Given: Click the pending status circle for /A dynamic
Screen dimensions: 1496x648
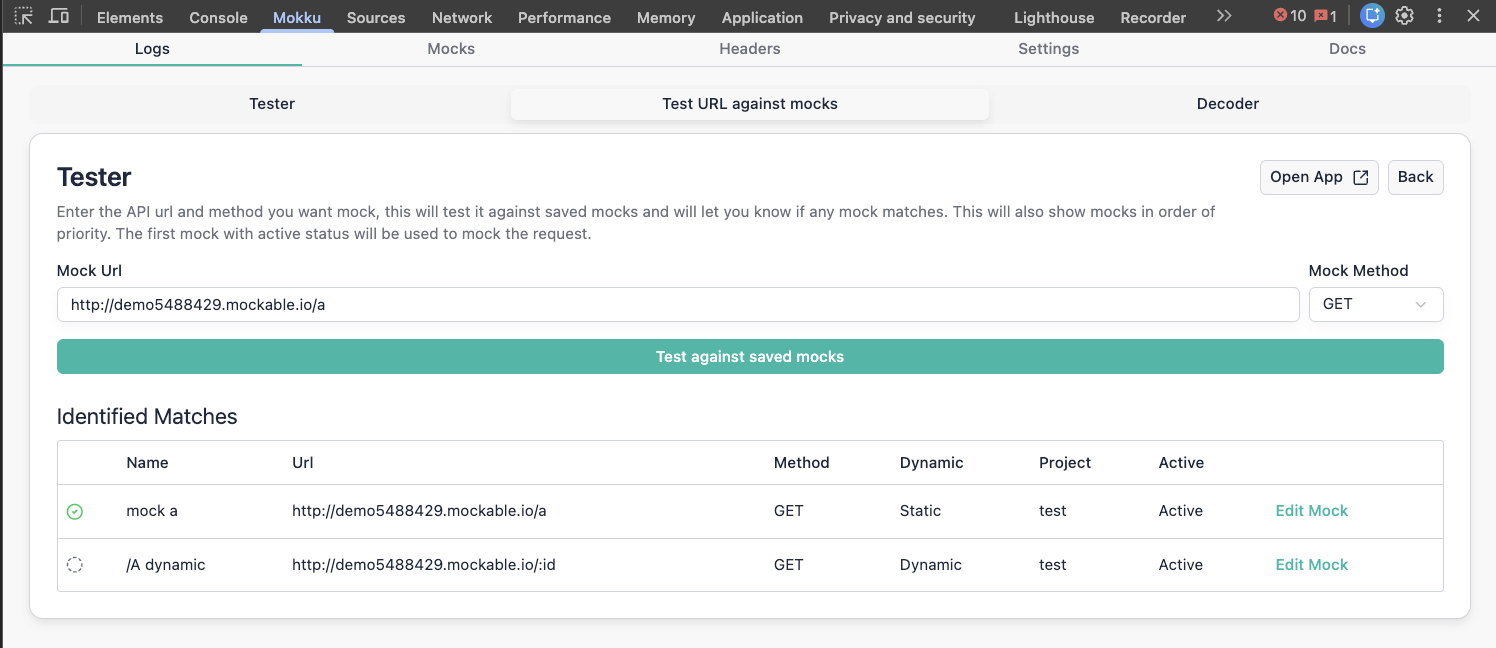Looking at the screenshot, I should click(75, 564).
